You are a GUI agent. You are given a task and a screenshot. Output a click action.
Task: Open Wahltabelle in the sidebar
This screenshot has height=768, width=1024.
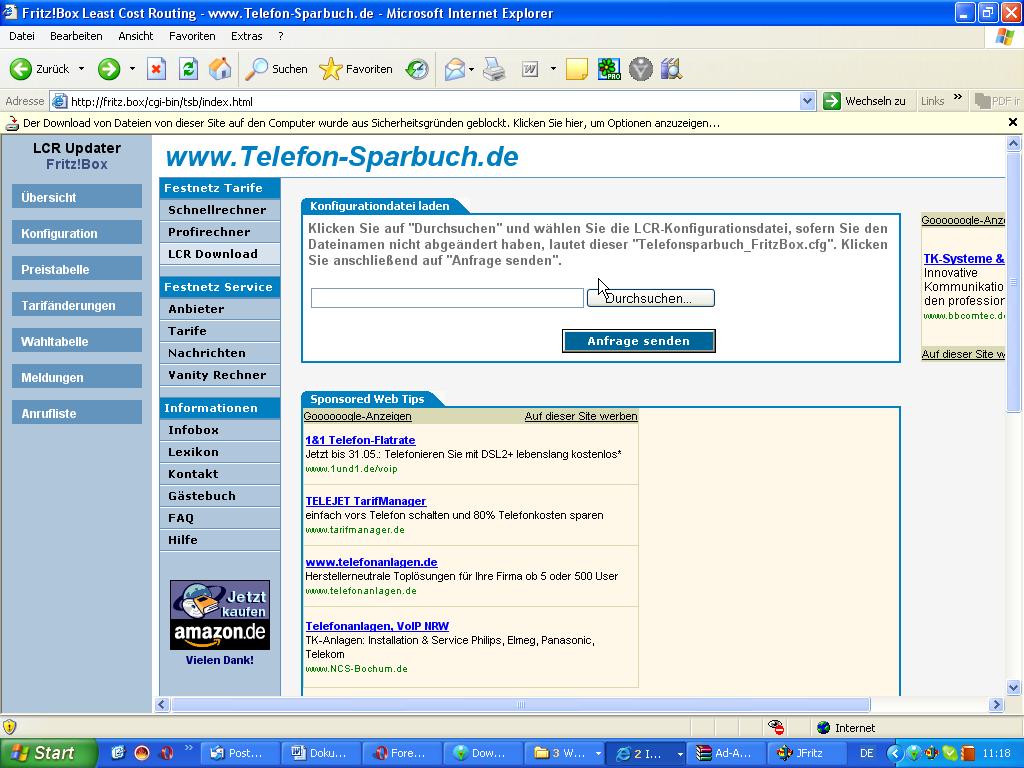[x=76, y=341]
